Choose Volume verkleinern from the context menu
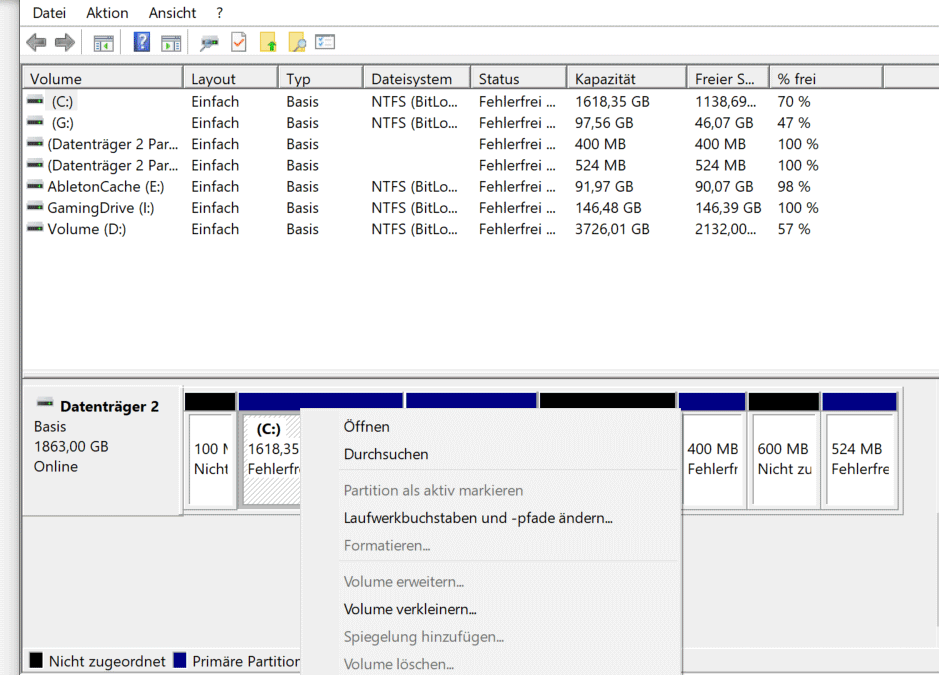The width and height of the screenshot is (939, 675). (x=410, y=609)
